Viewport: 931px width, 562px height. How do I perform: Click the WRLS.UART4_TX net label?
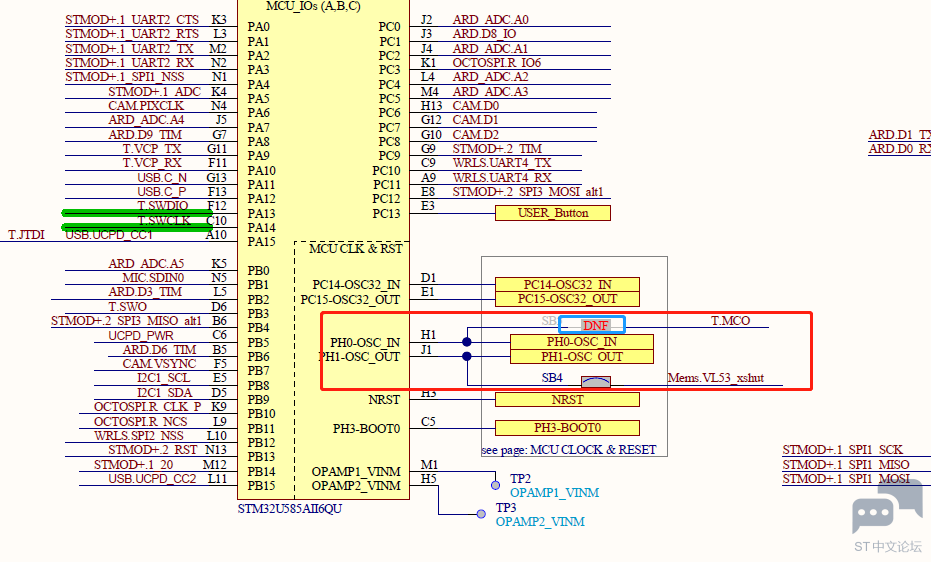[502, 163]
